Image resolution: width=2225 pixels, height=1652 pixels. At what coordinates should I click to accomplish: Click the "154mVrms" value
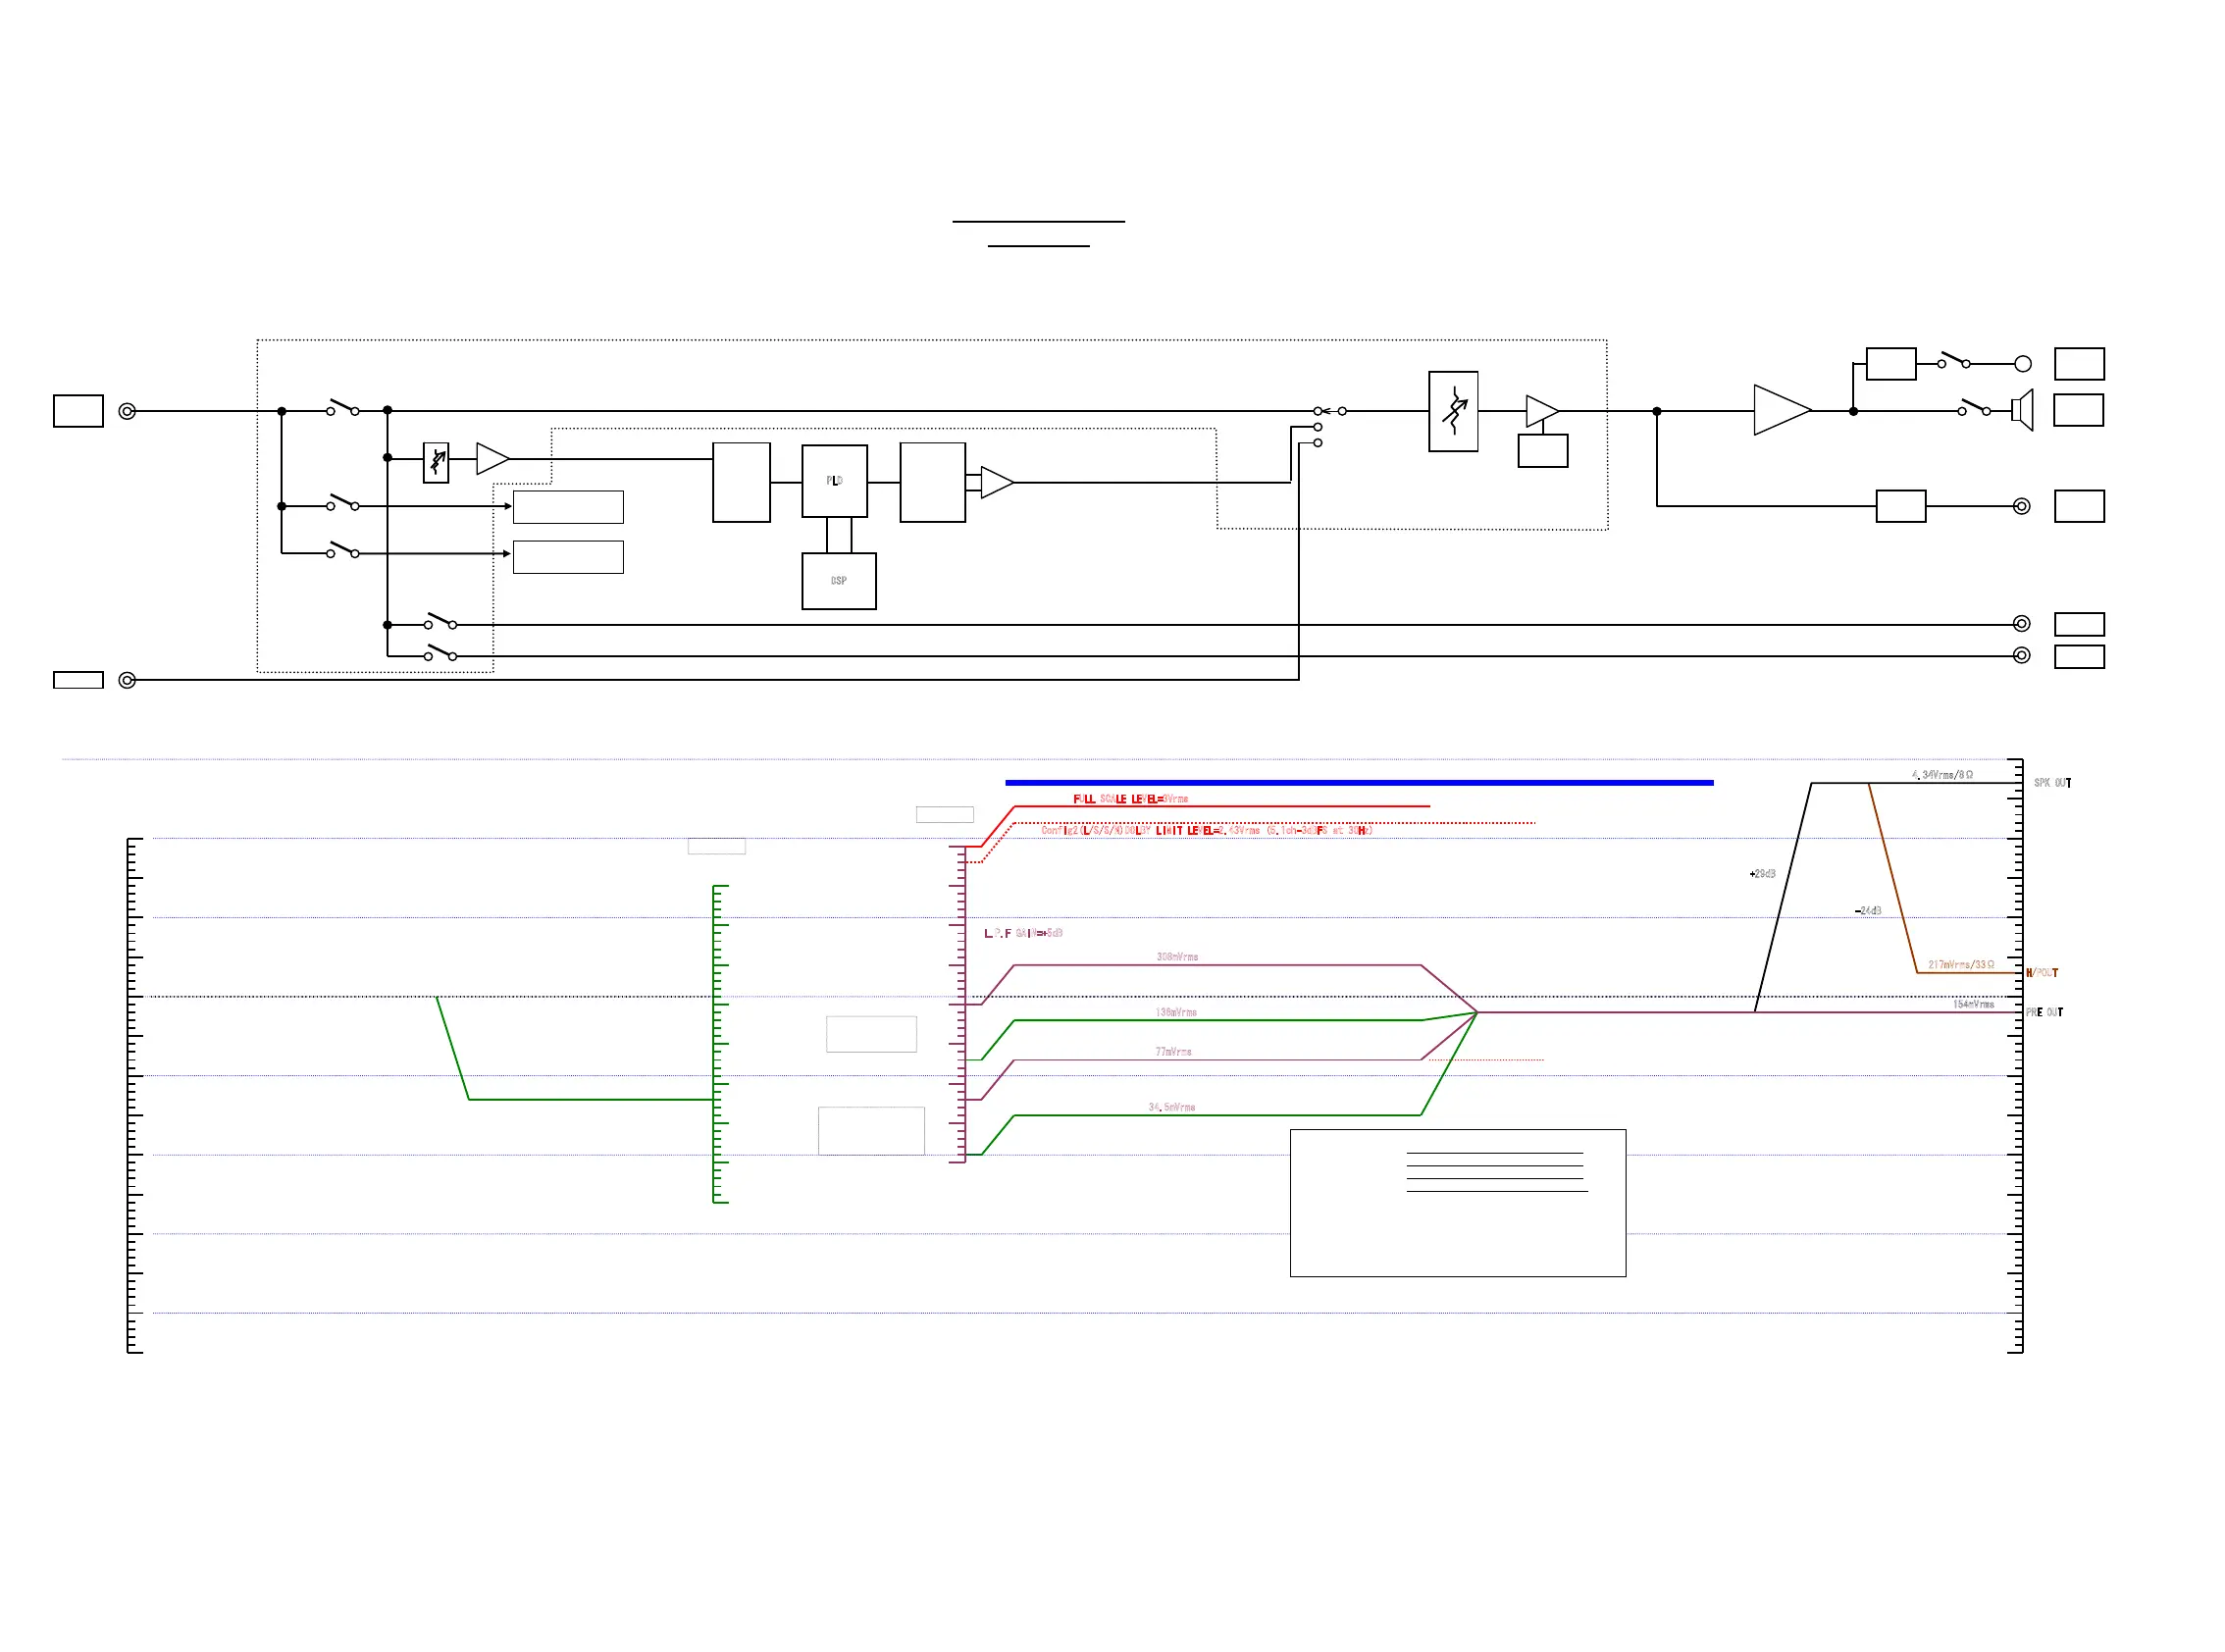coord(1973,1004)
